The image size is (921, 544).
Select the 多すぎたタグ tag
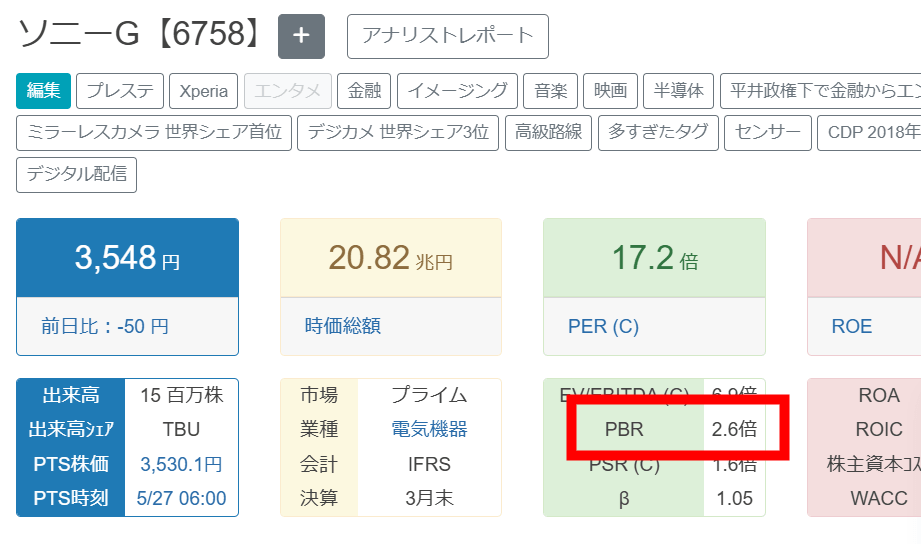pyautogui.click(x=658, y=133)
